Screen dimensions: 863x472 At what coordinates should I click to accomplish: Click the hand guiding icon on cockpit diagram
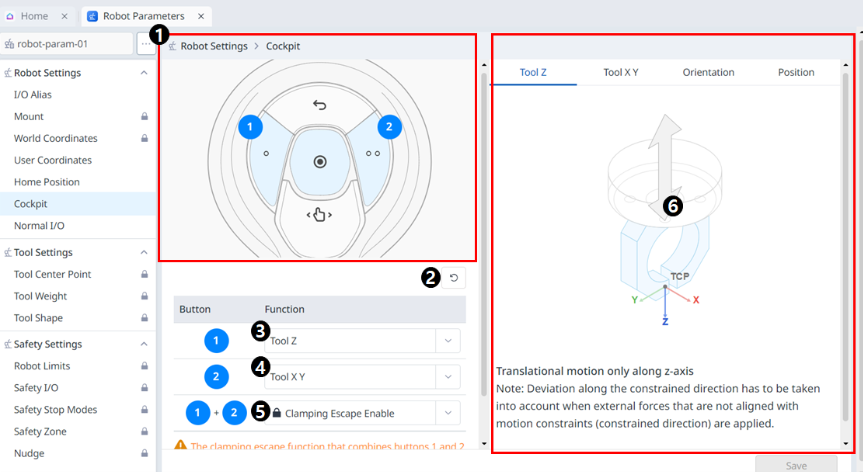tap(319, 214)
